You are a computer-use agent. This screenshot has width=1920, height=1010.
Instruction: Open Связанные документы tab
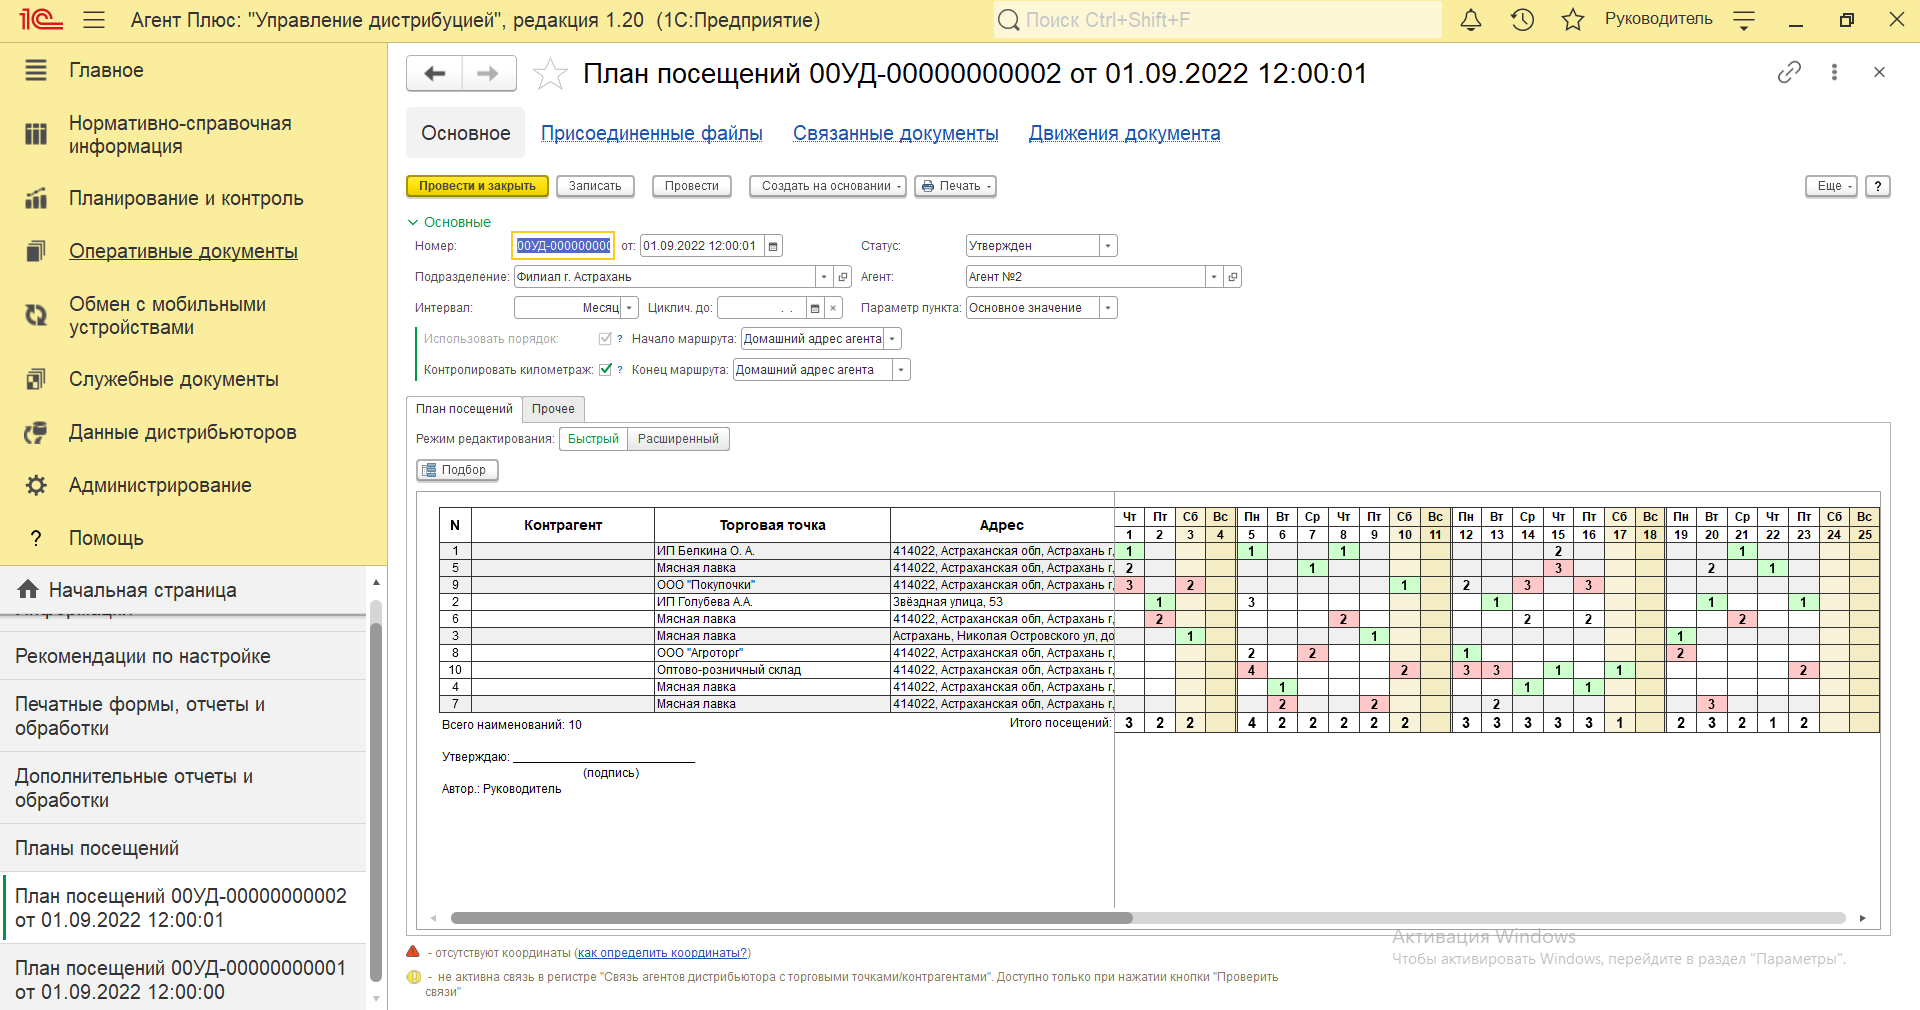pyautogui.click(x=895, y=133)
